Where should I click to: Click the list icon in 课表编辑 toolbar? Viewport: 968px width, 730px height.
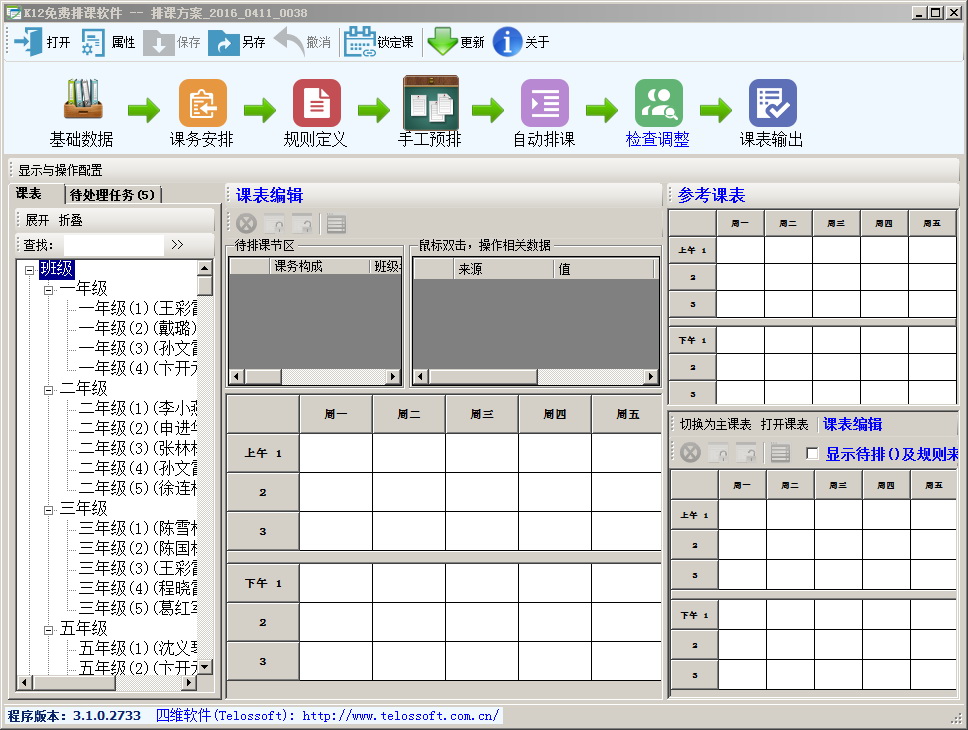click(336, 224)
